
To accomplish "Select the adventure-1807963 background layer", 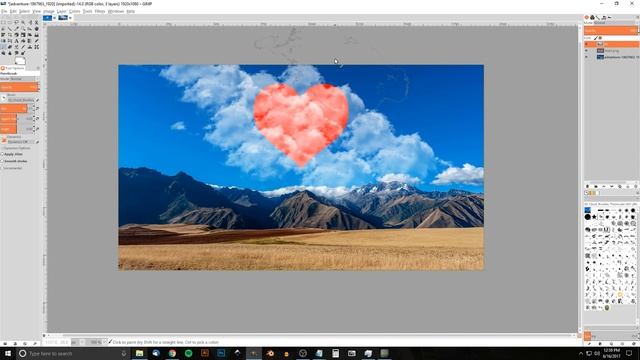I will point(612,57).
